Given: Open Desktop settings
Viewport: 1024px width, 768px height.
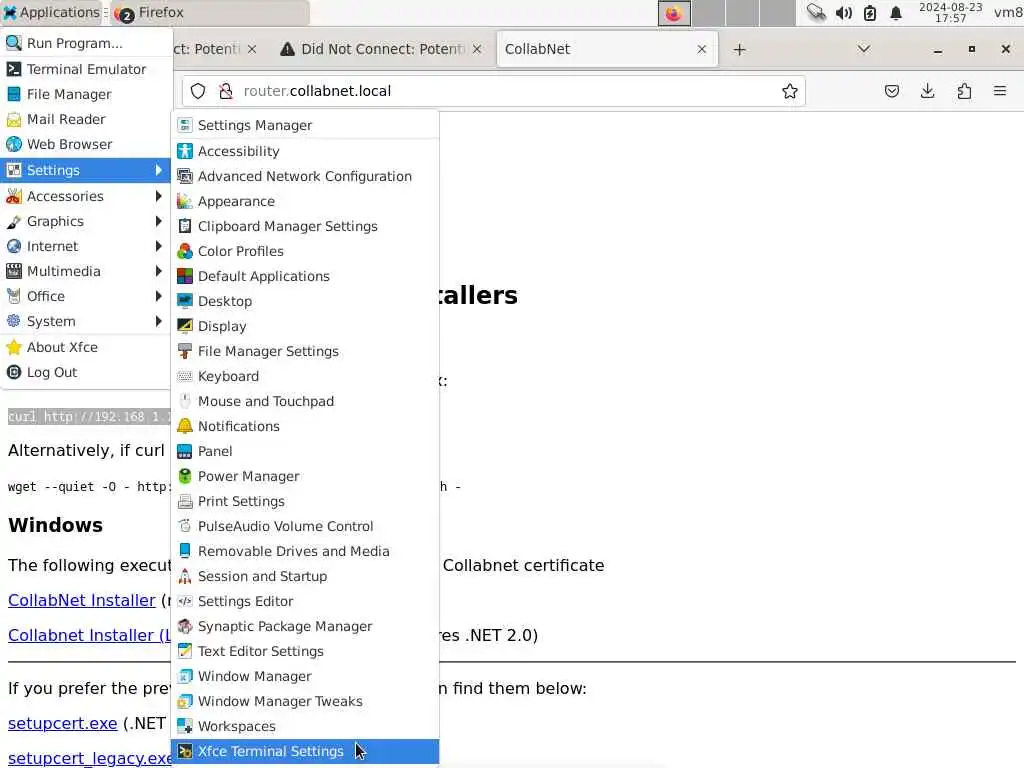Looking at the screenshot, I should [305, 301].
